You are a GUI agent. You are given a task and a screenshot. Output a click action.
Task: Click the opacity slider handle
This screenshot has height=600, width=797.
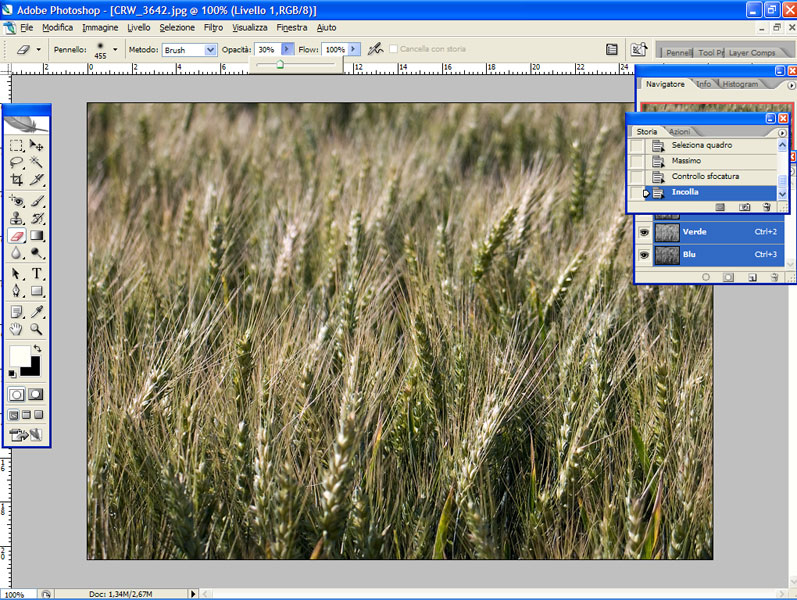pyautogui.click(x=280, y=64)
